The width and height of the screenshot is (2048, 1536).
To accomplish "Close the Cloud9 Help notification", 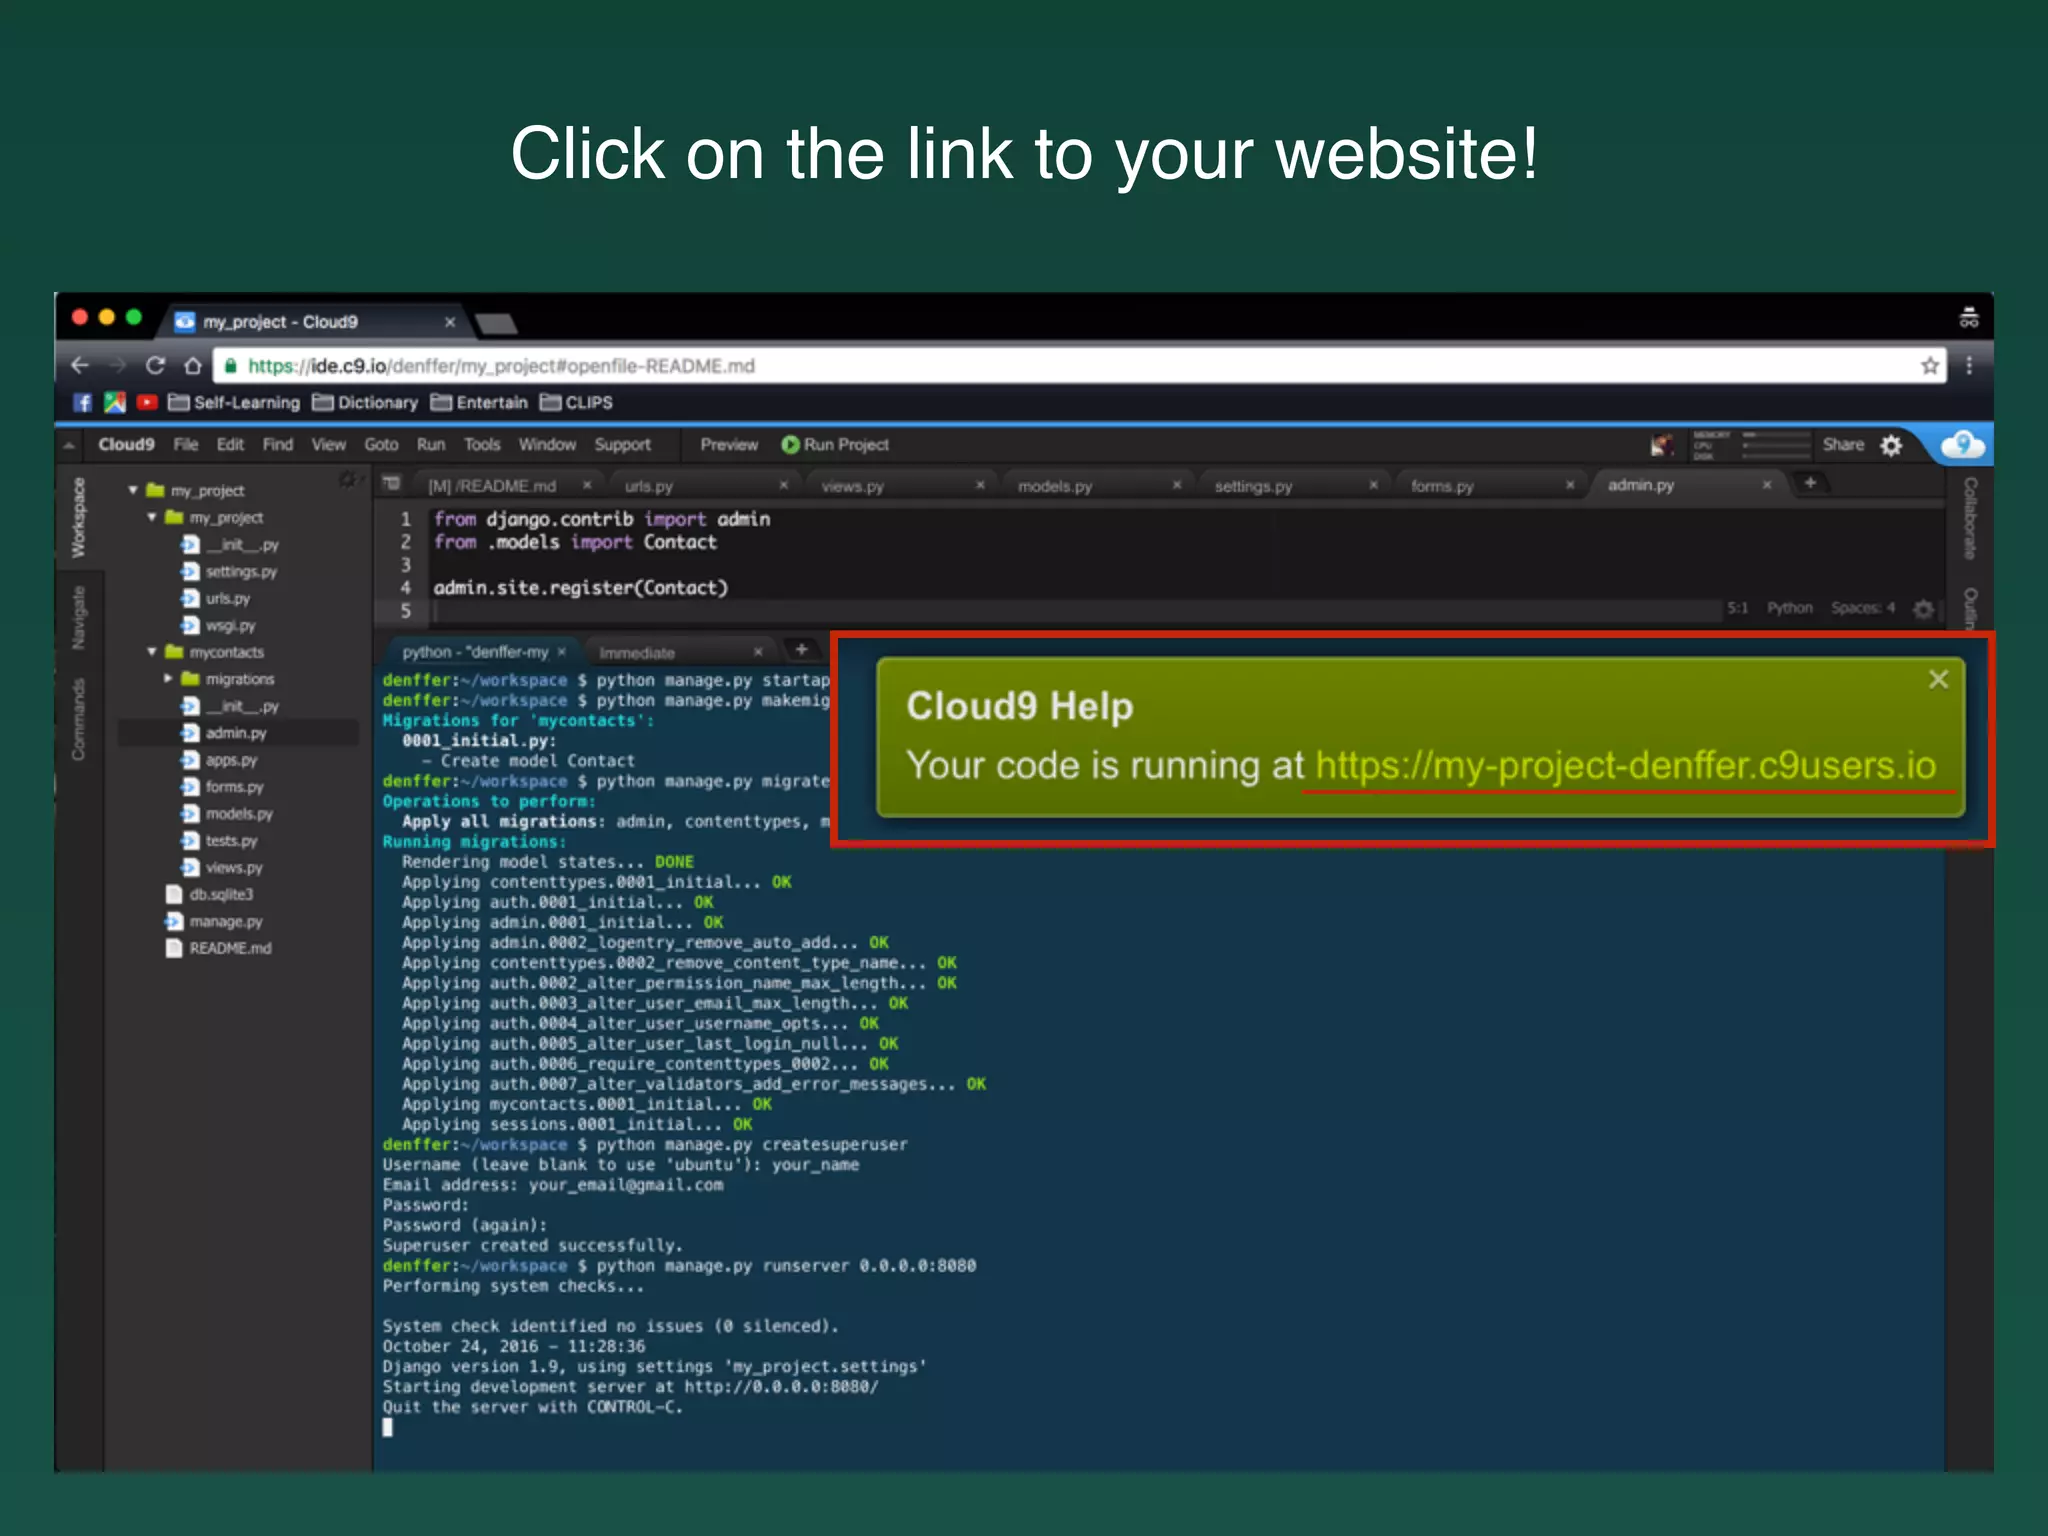I will click(x=1937, y=680).
